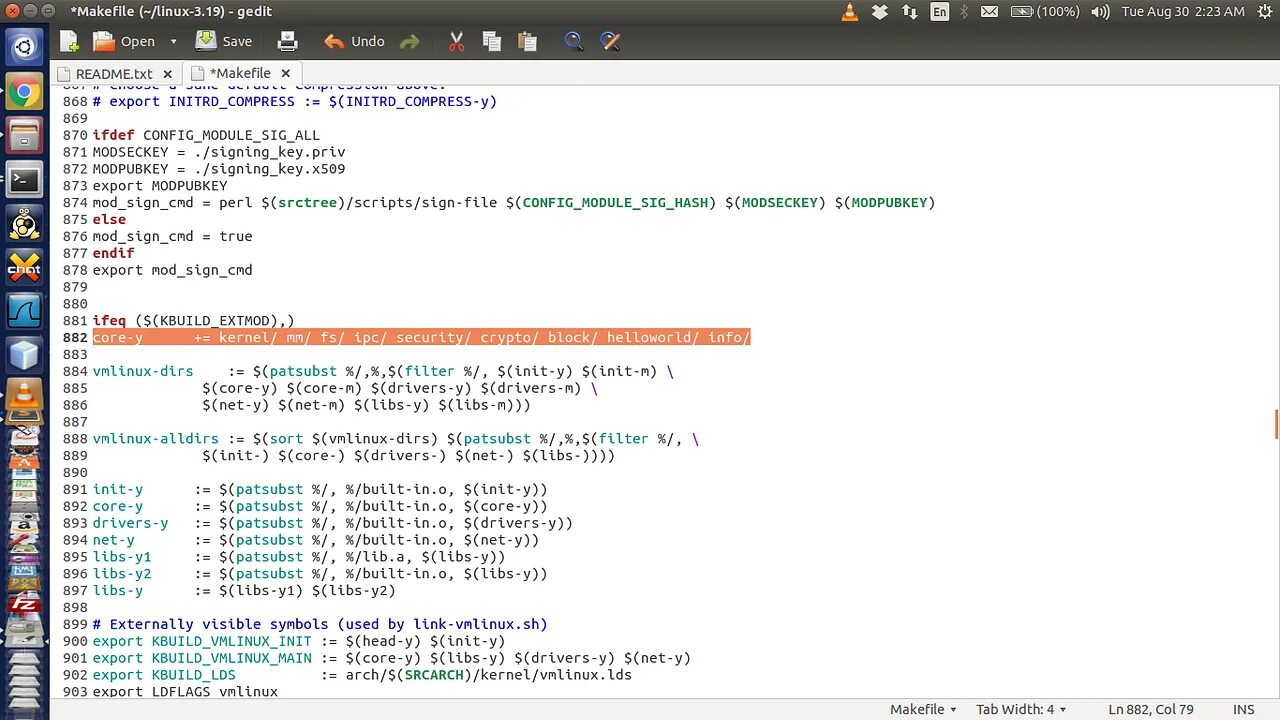Open the En keyboard layout indicator
This screenshot has height=720, width=1280.
tap(939, 12)
